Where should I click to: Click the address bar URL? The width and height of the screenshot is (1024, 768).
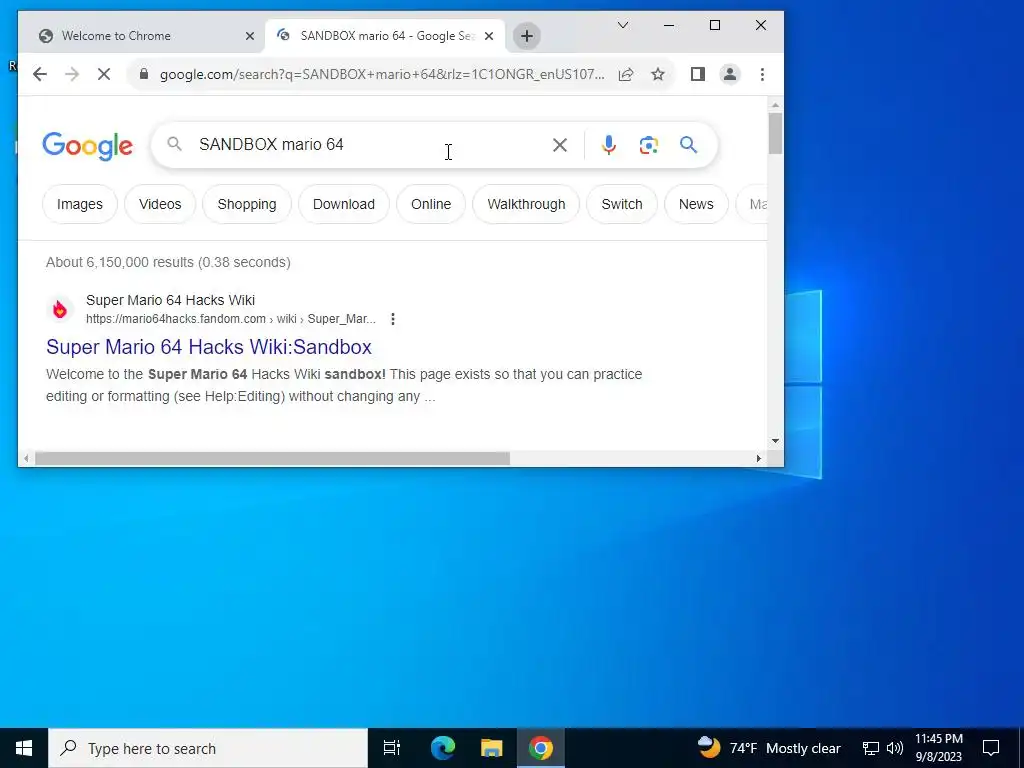coord(382,74)
